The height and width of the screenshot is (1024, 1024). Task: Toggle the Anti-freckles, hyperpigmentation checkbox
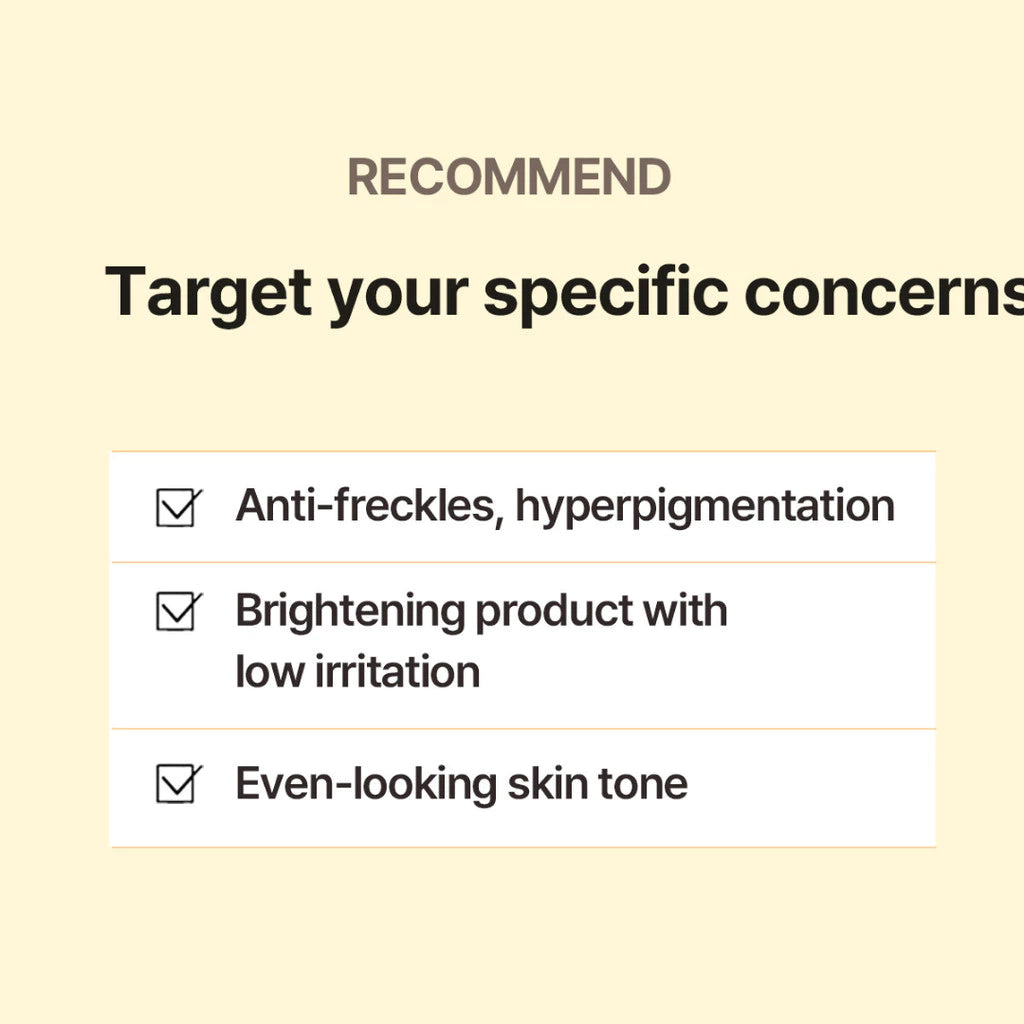177,507
